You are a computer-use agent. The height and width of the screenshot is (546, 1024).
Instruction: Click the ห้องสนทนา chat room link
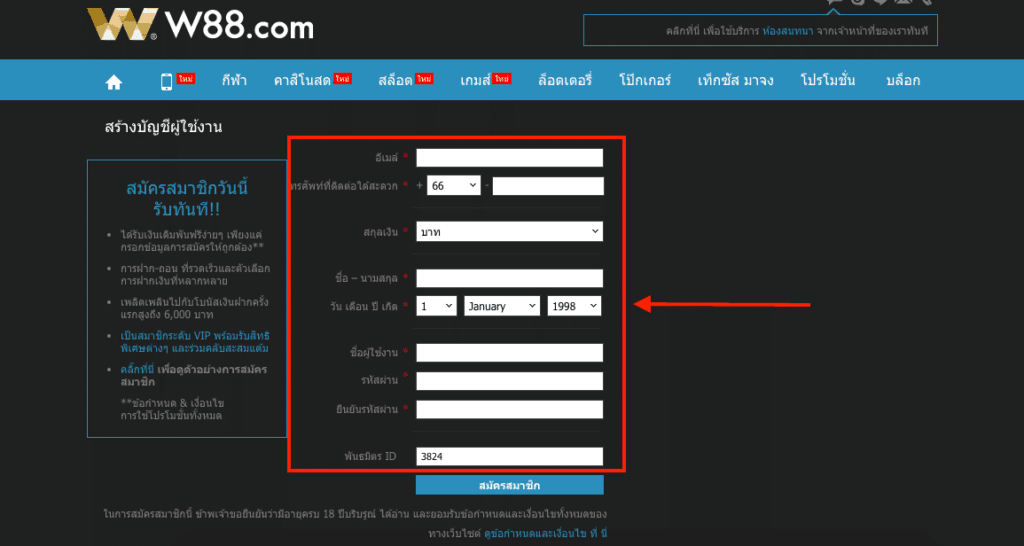coord(788,31)
